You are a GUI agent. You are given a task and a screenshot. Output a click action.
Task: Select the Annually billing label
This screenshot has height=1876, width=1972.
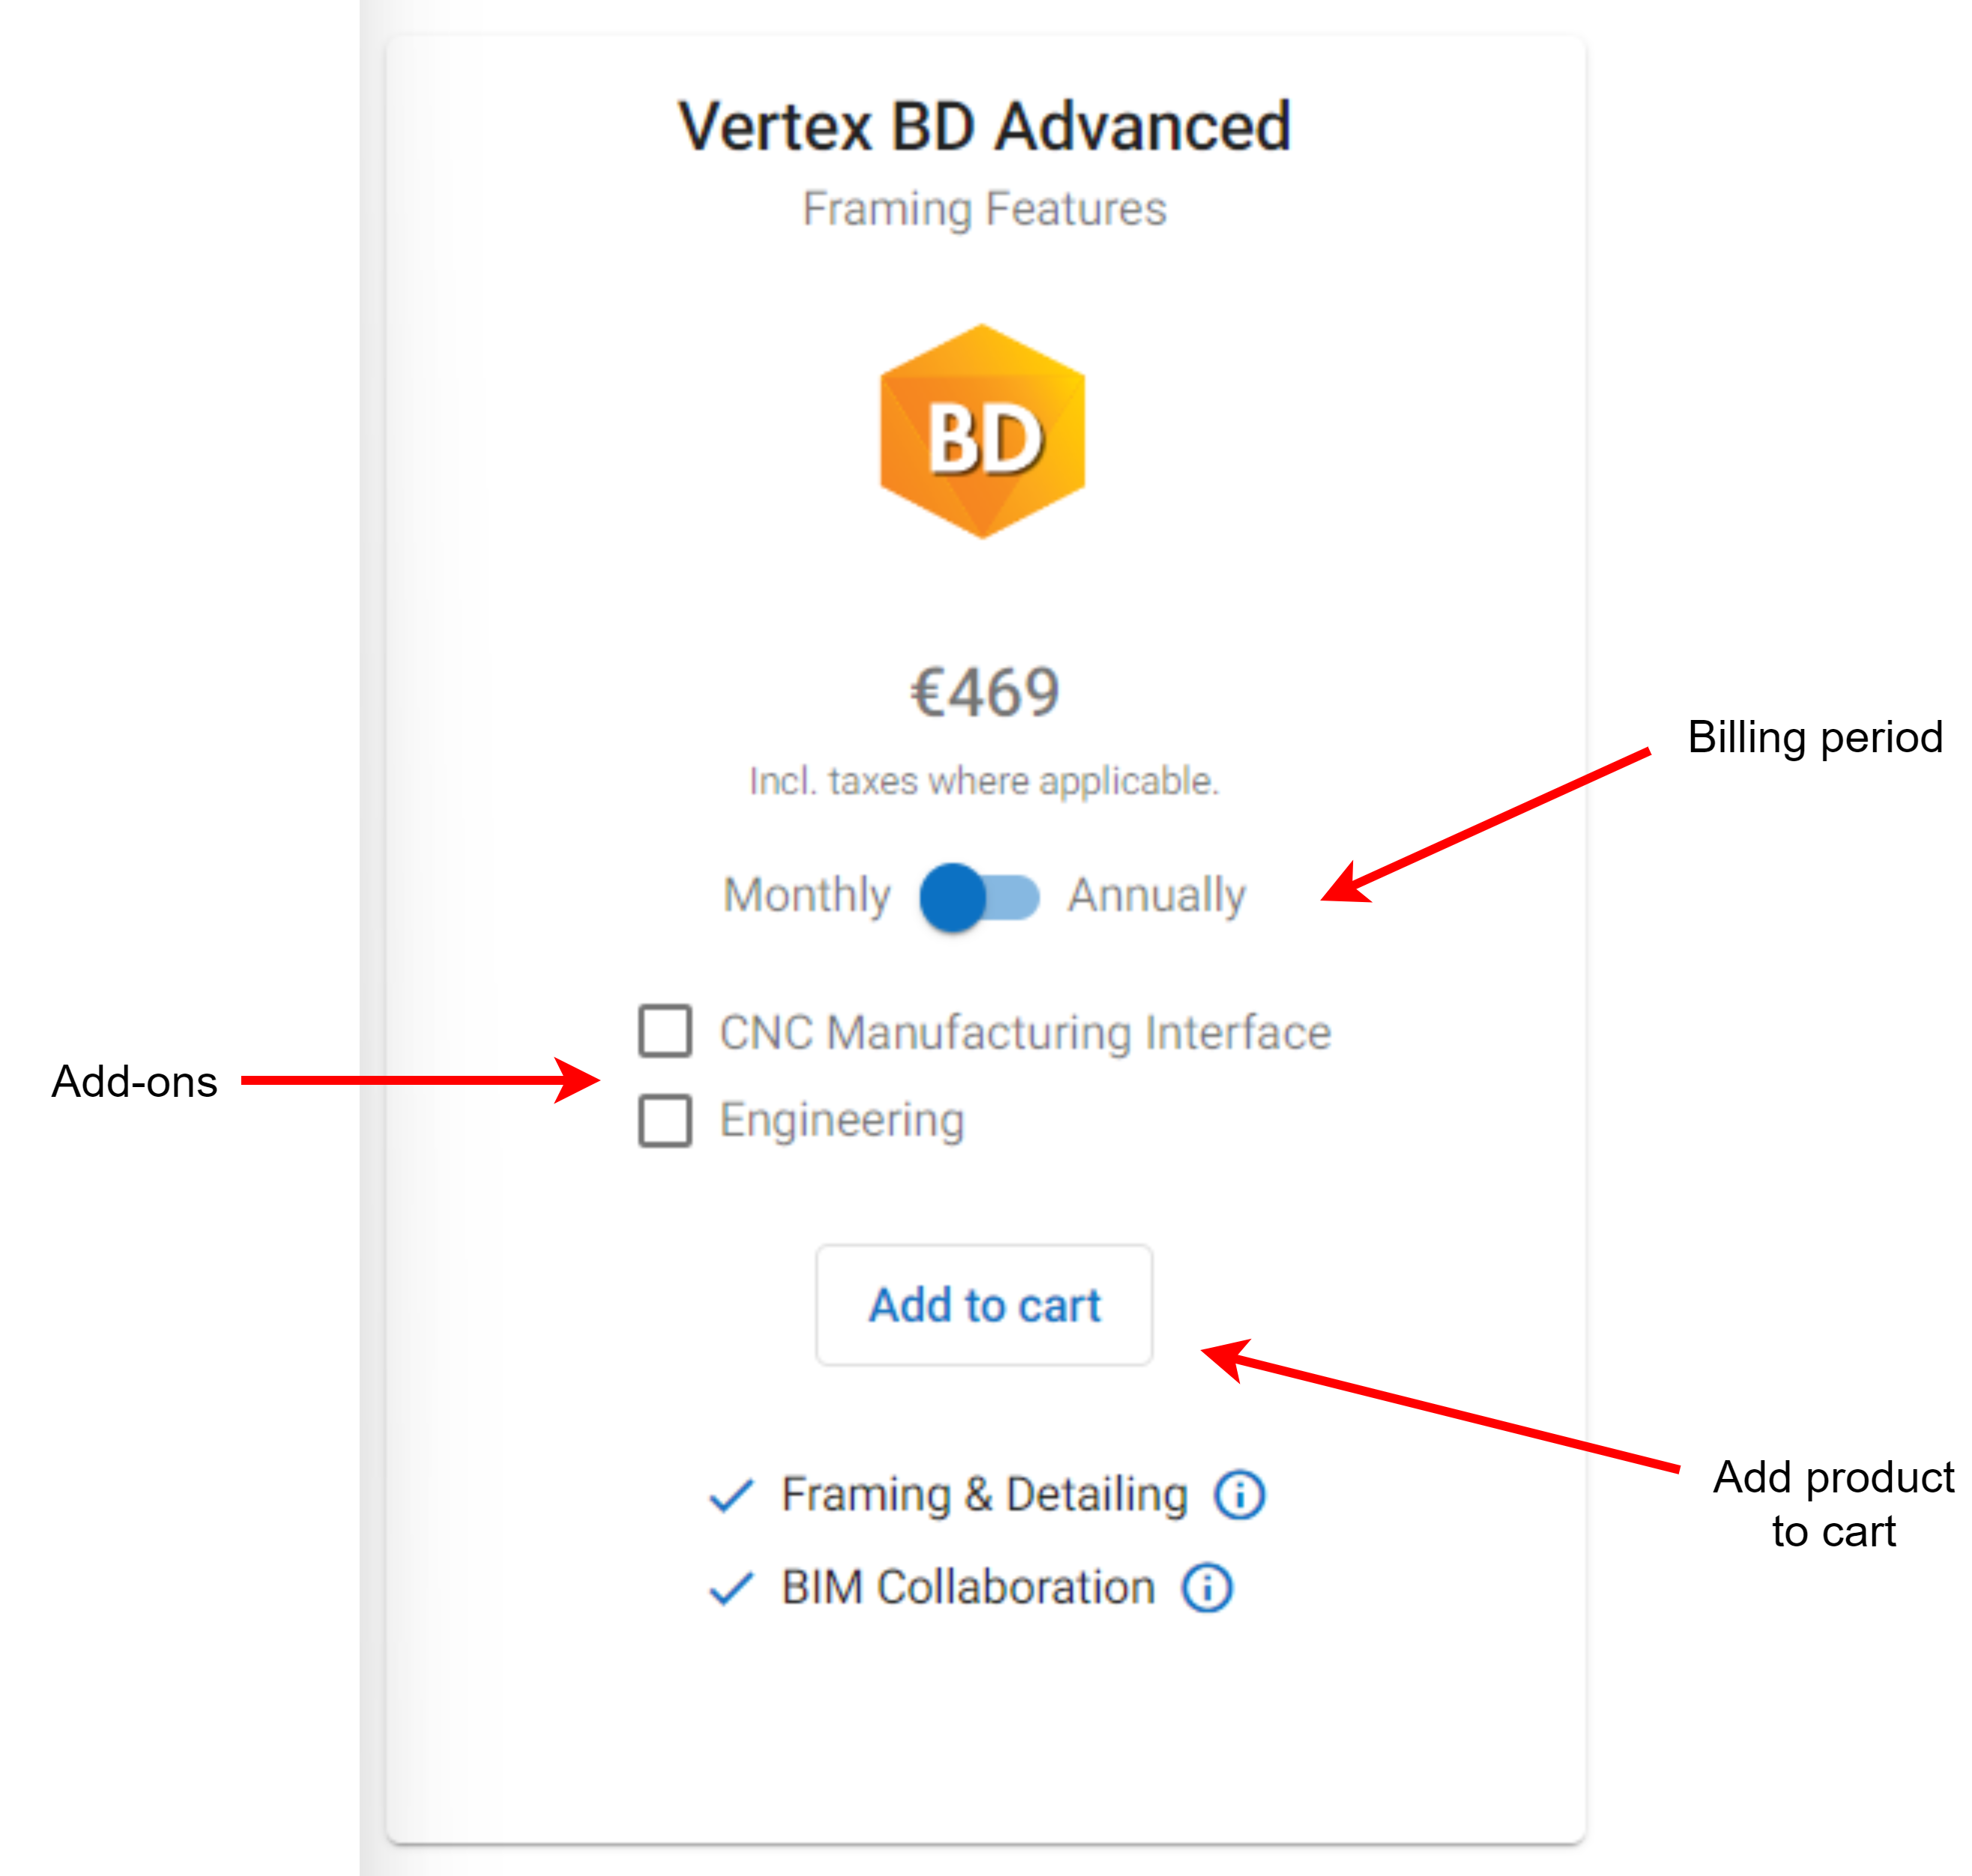point(1156,895)
